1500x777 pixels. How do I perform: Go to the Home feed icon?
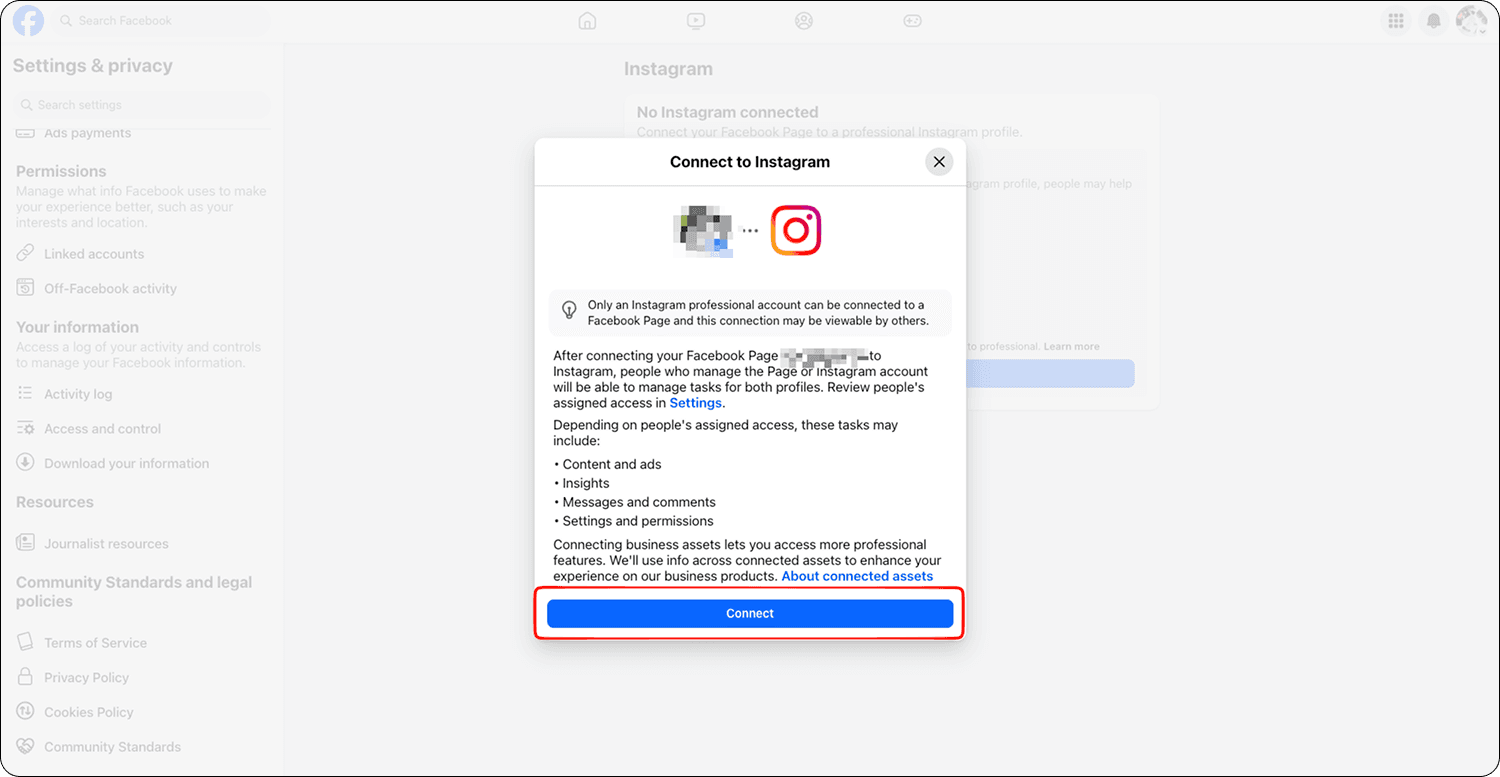tap(588, 21)
